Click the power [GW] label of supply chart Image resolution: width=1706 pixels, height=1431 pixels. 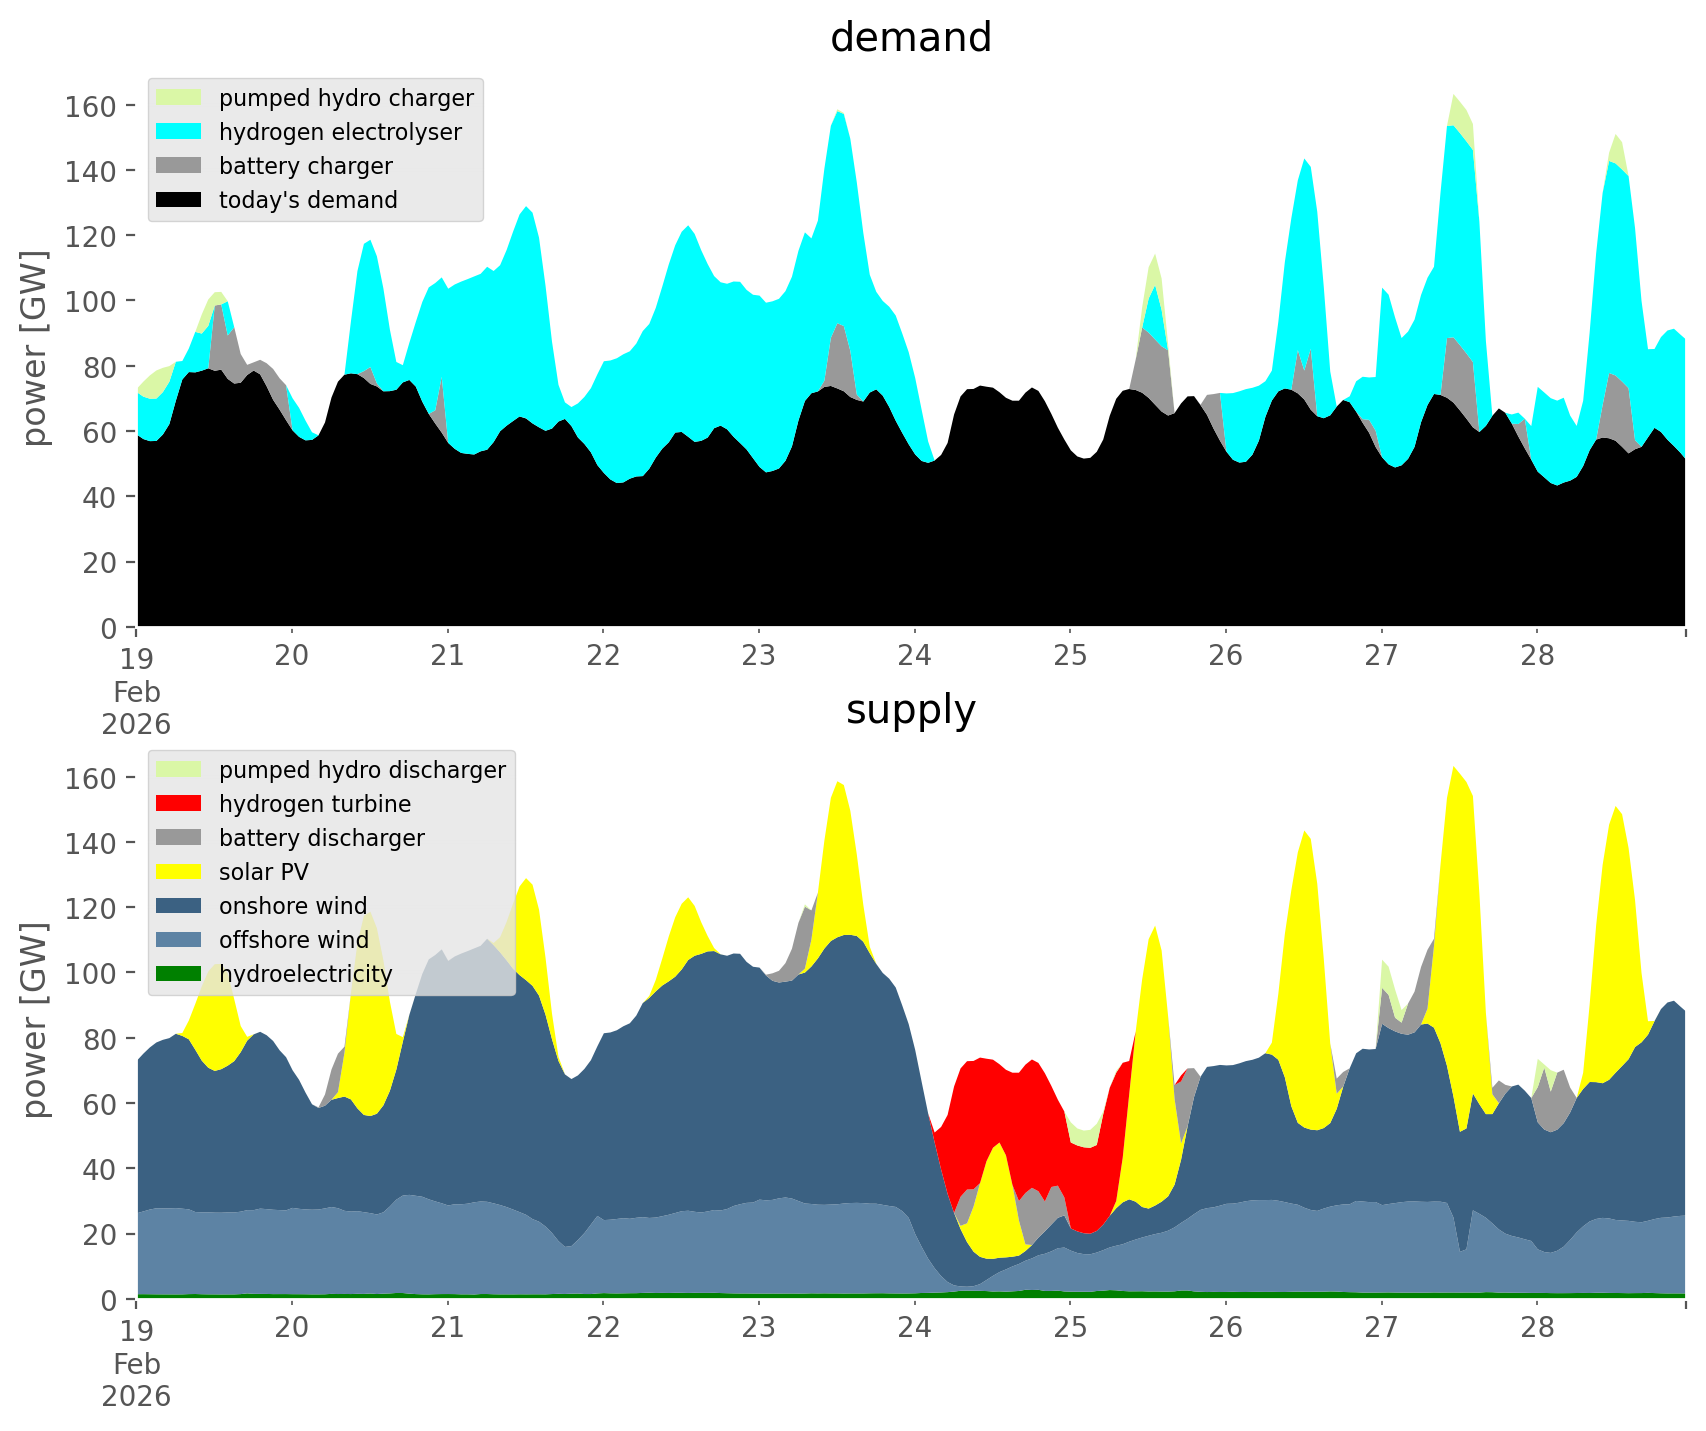(34, 1020)
